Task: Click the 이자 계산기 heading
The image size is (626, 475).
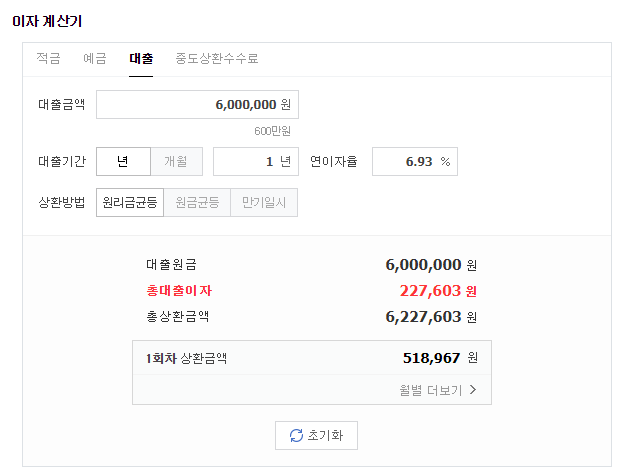Action: pos(47,21)
